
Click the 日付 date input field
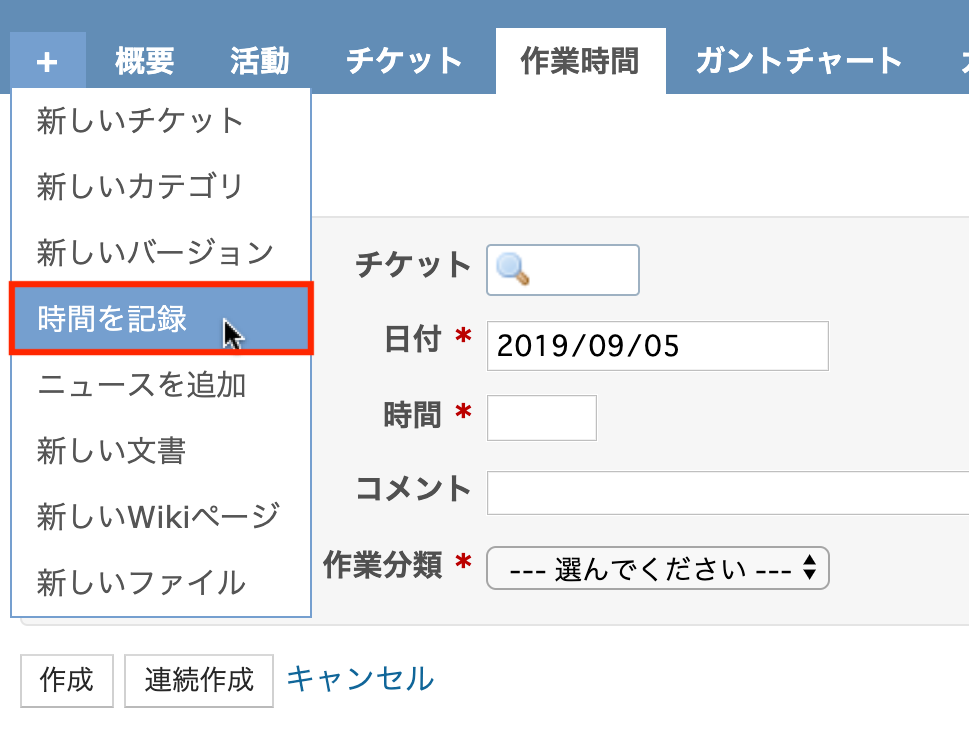(x=658, y=345)
